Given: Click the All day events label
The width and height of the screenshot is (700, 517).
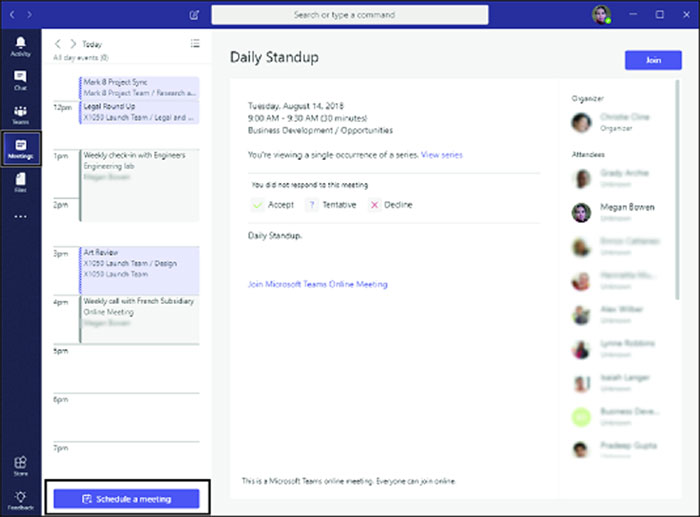Looking at the screenshot, I should (x=81, y=58).
